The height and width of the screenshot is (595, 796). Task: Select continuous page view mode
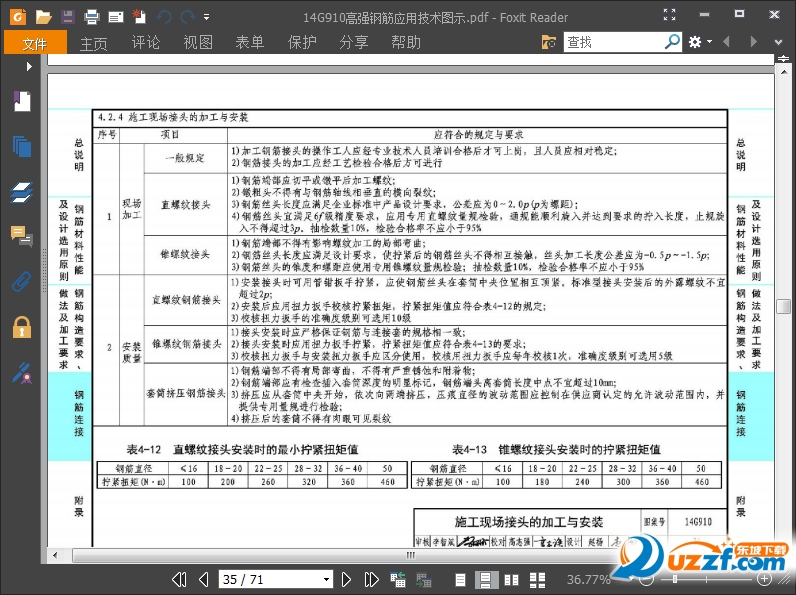point(485,579)
